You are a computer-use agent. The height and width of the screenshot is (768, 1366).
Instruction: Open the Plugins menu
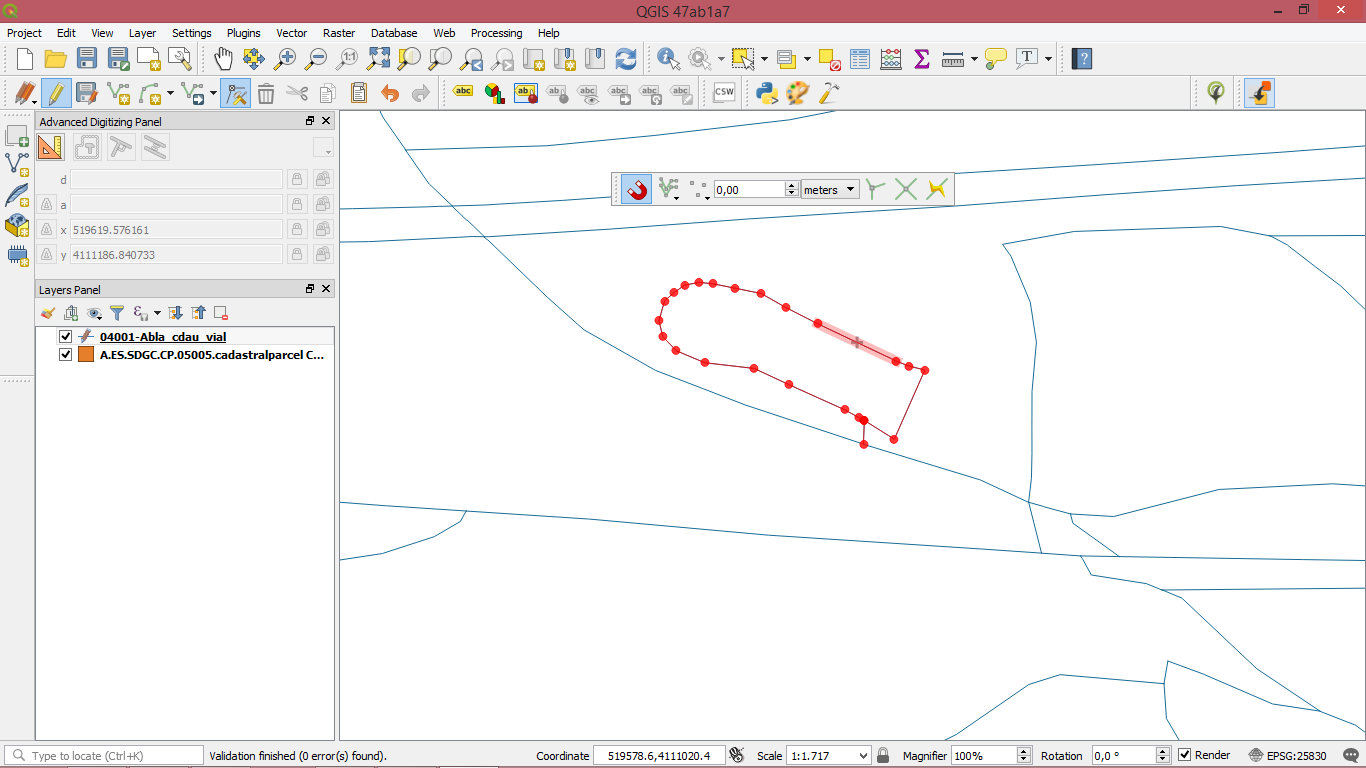(x=244, y=33)
